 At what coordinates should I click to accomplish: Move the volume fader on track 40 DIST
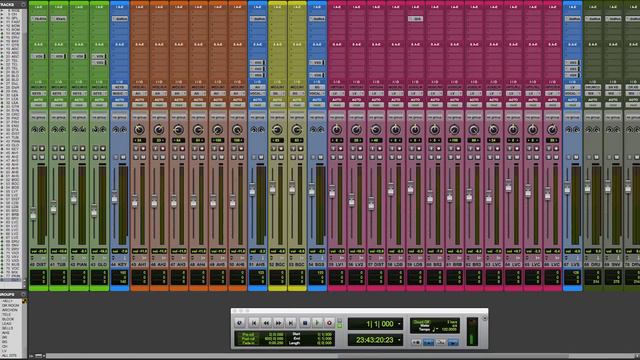(x=33, y=214)
